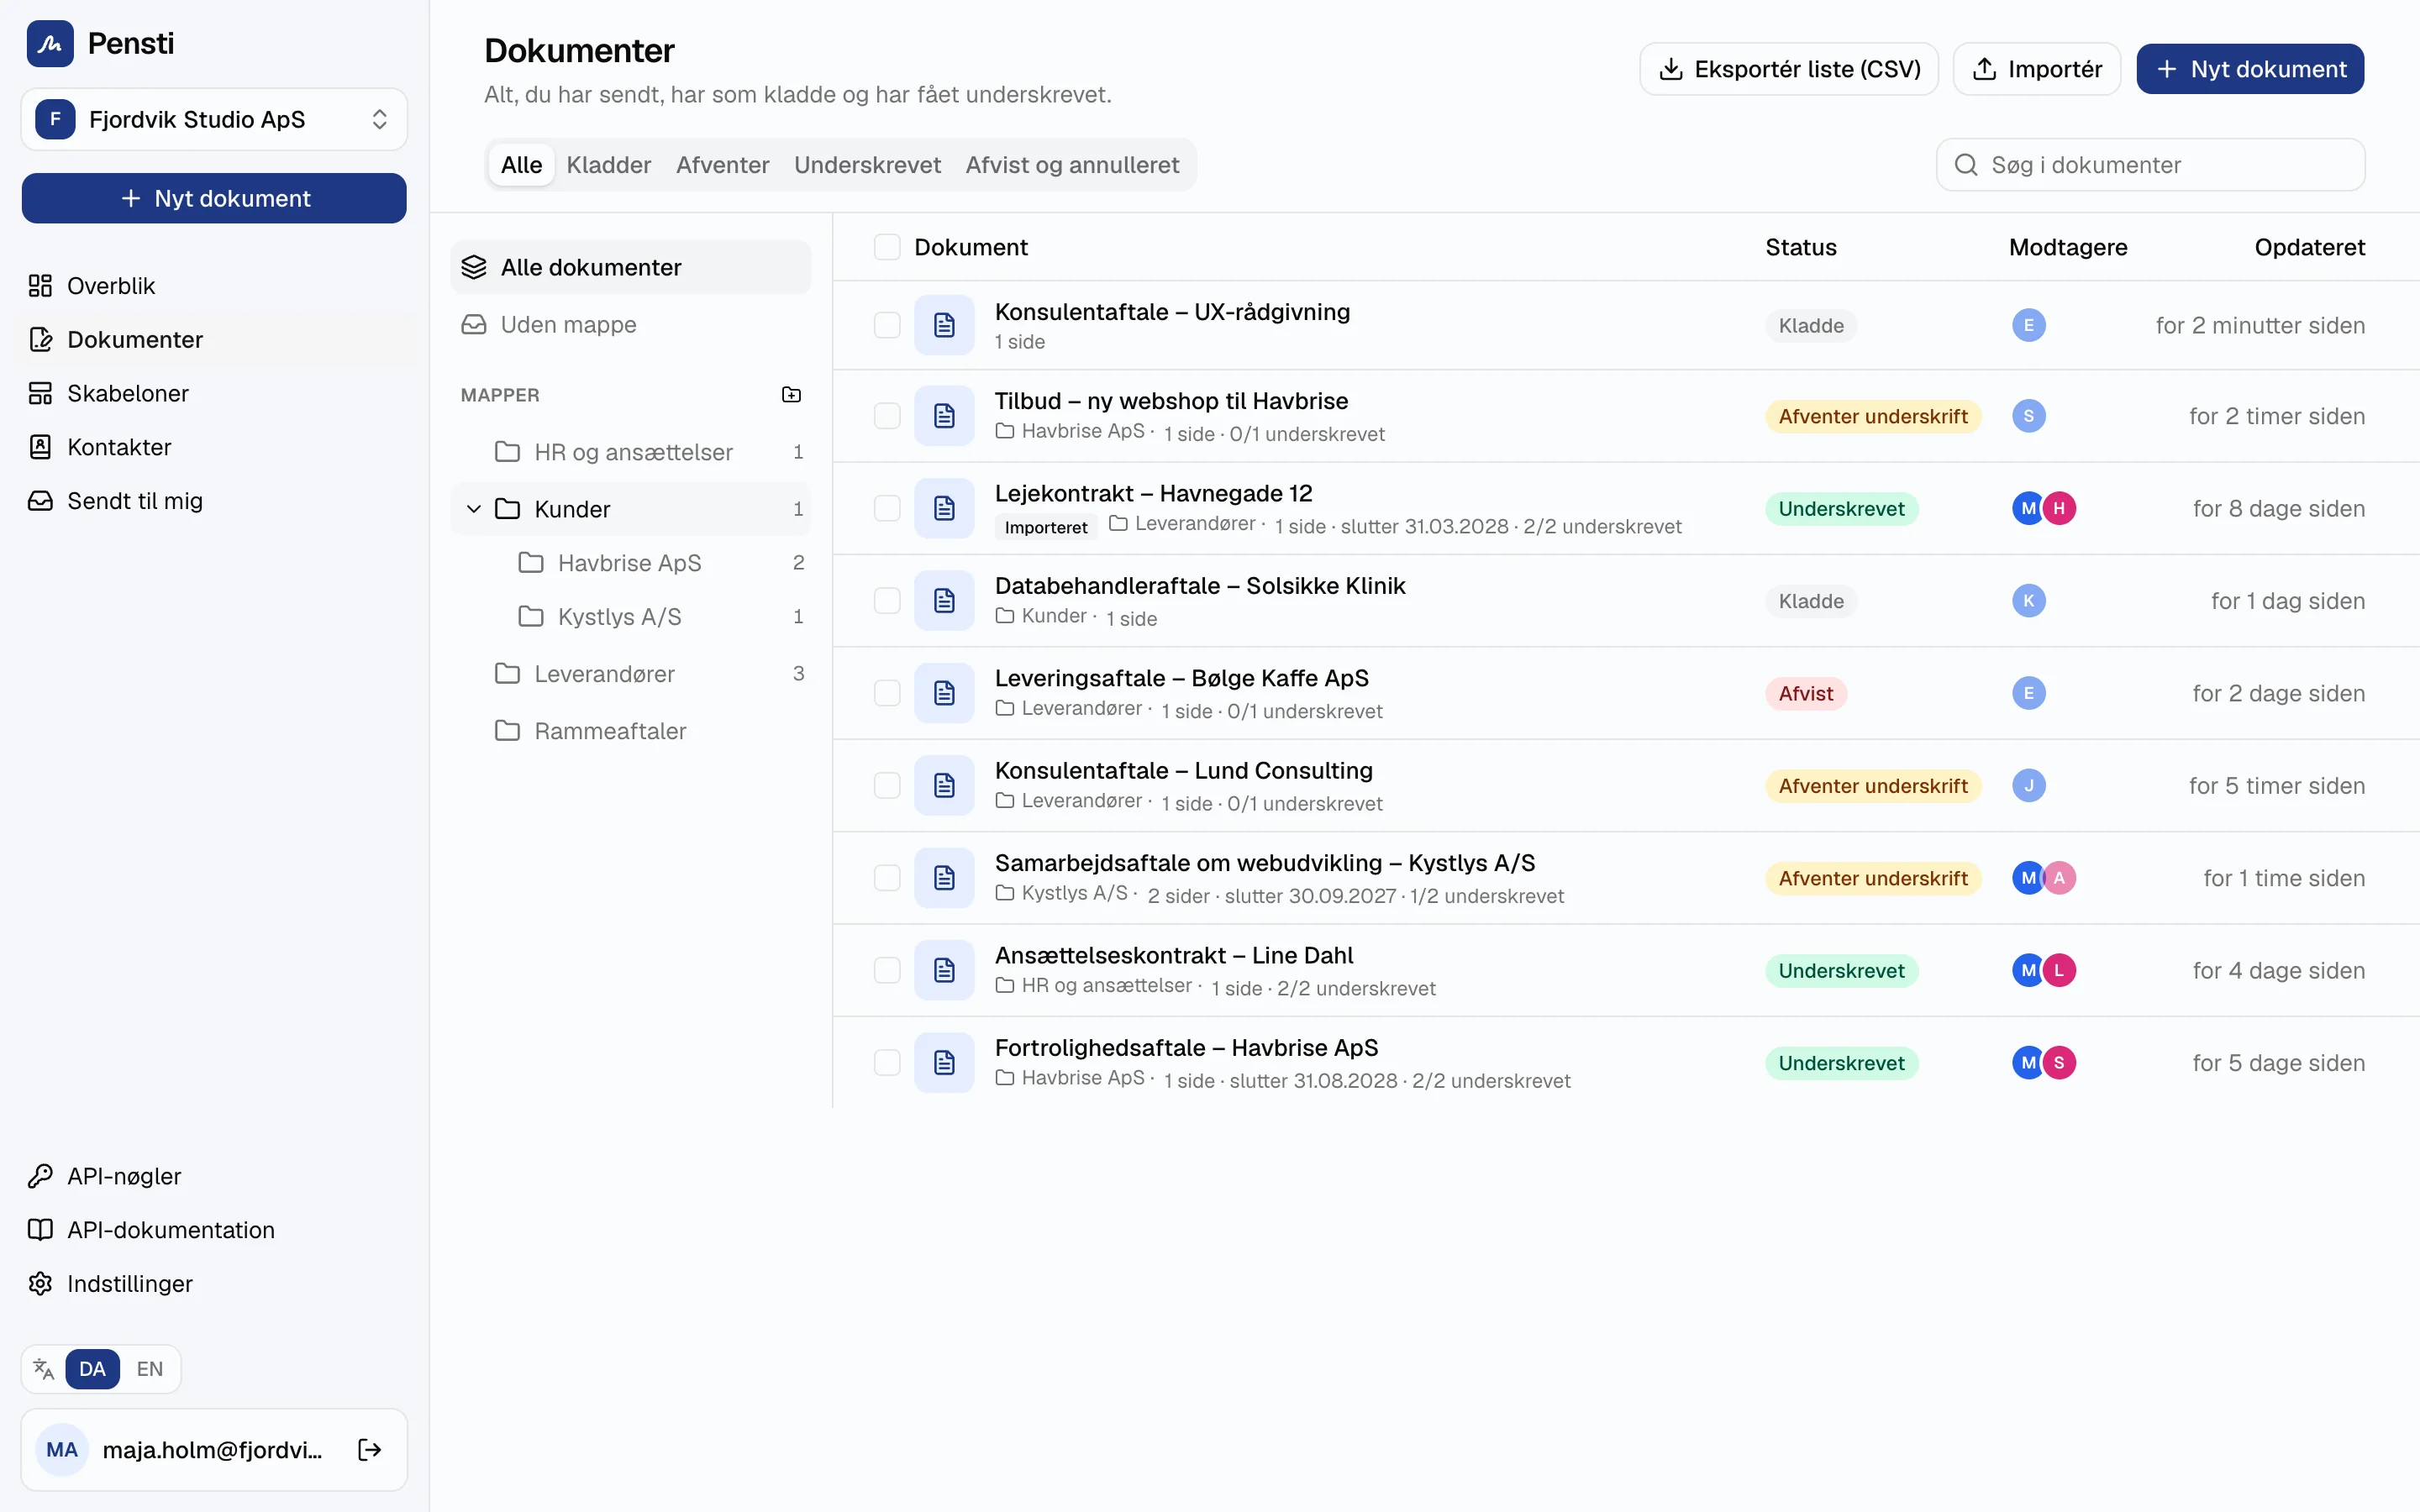Tick checkbox for Fortrolighedsaftale – Havbrise ApS

click(887, 1063)
